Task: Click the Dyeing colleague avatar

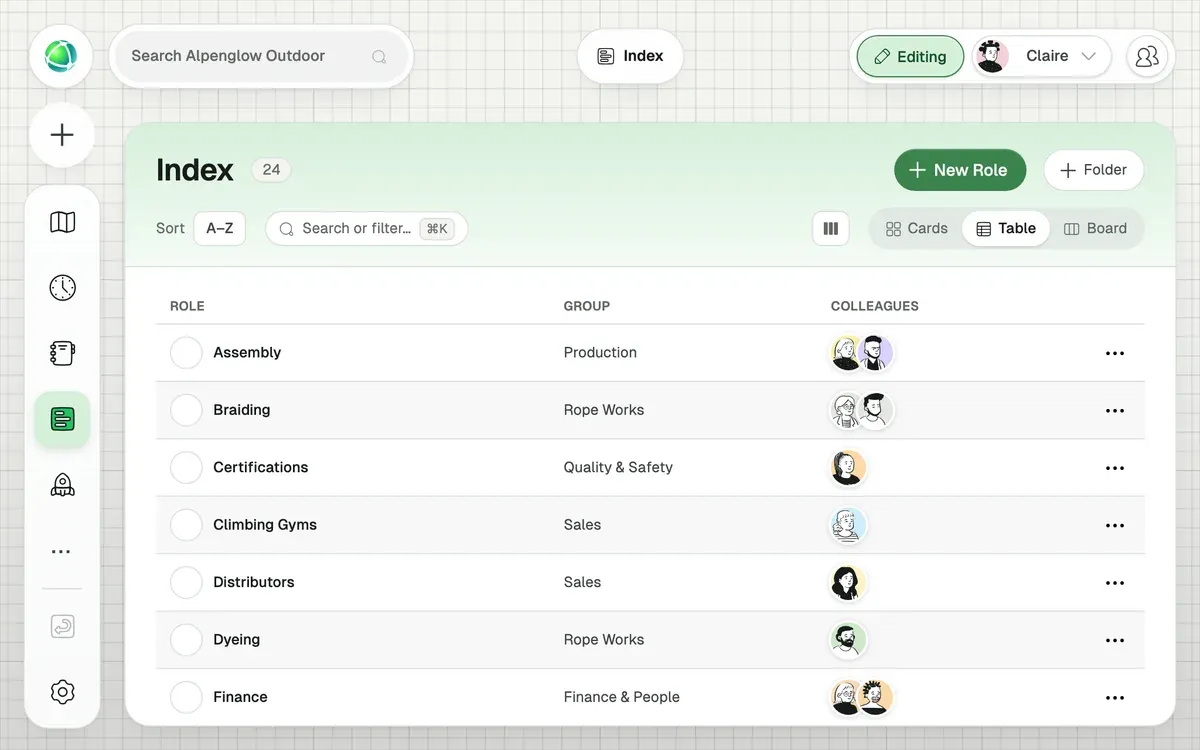Action: [848, 640]
